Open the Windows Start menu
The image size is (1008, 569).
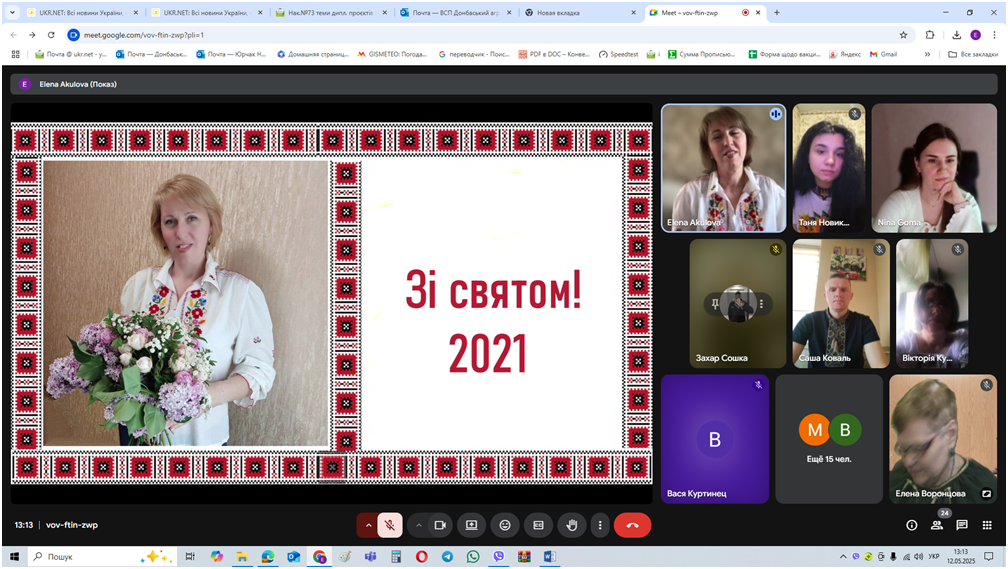14,557
